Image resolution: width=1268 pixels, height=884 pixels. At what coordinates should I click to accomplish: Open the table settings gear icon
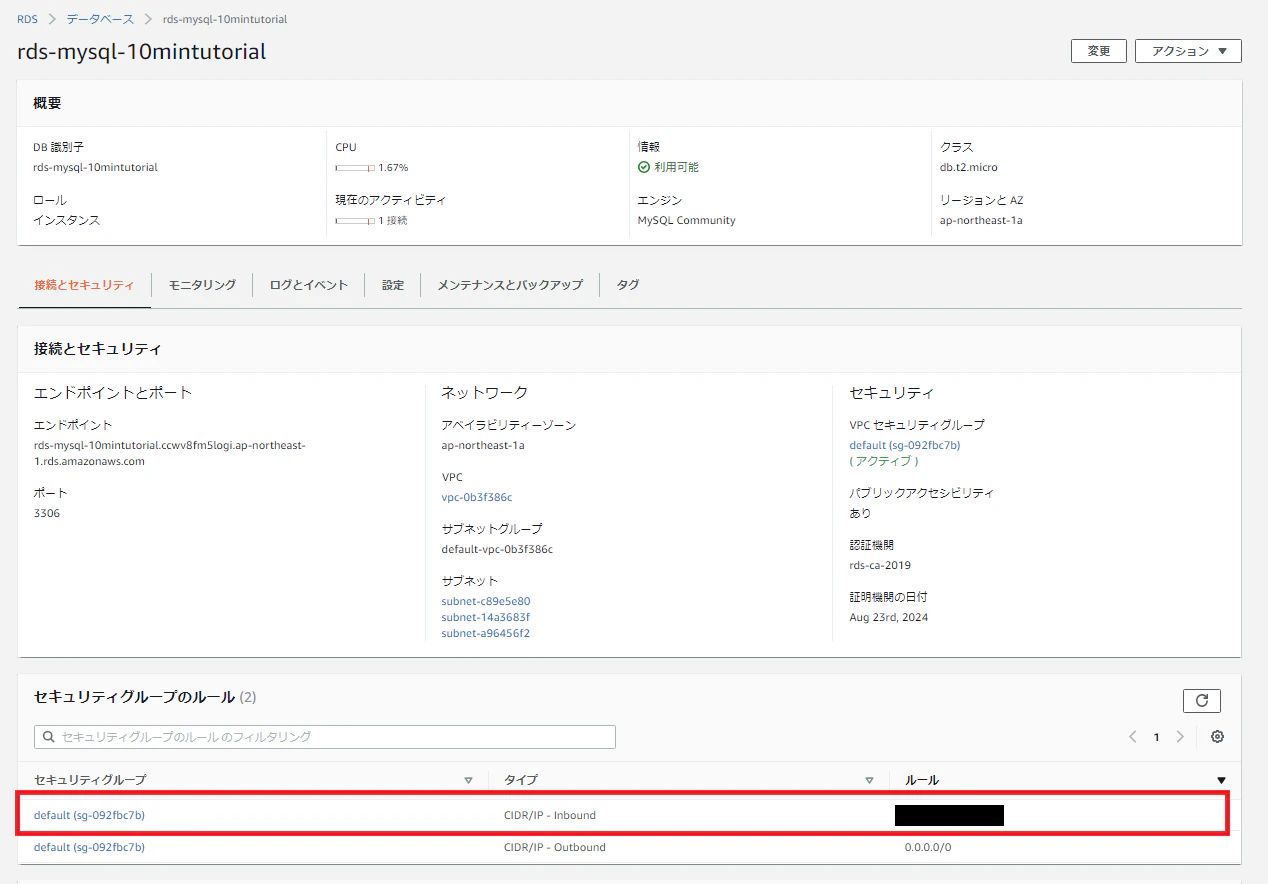click(x=1217, y=737)
